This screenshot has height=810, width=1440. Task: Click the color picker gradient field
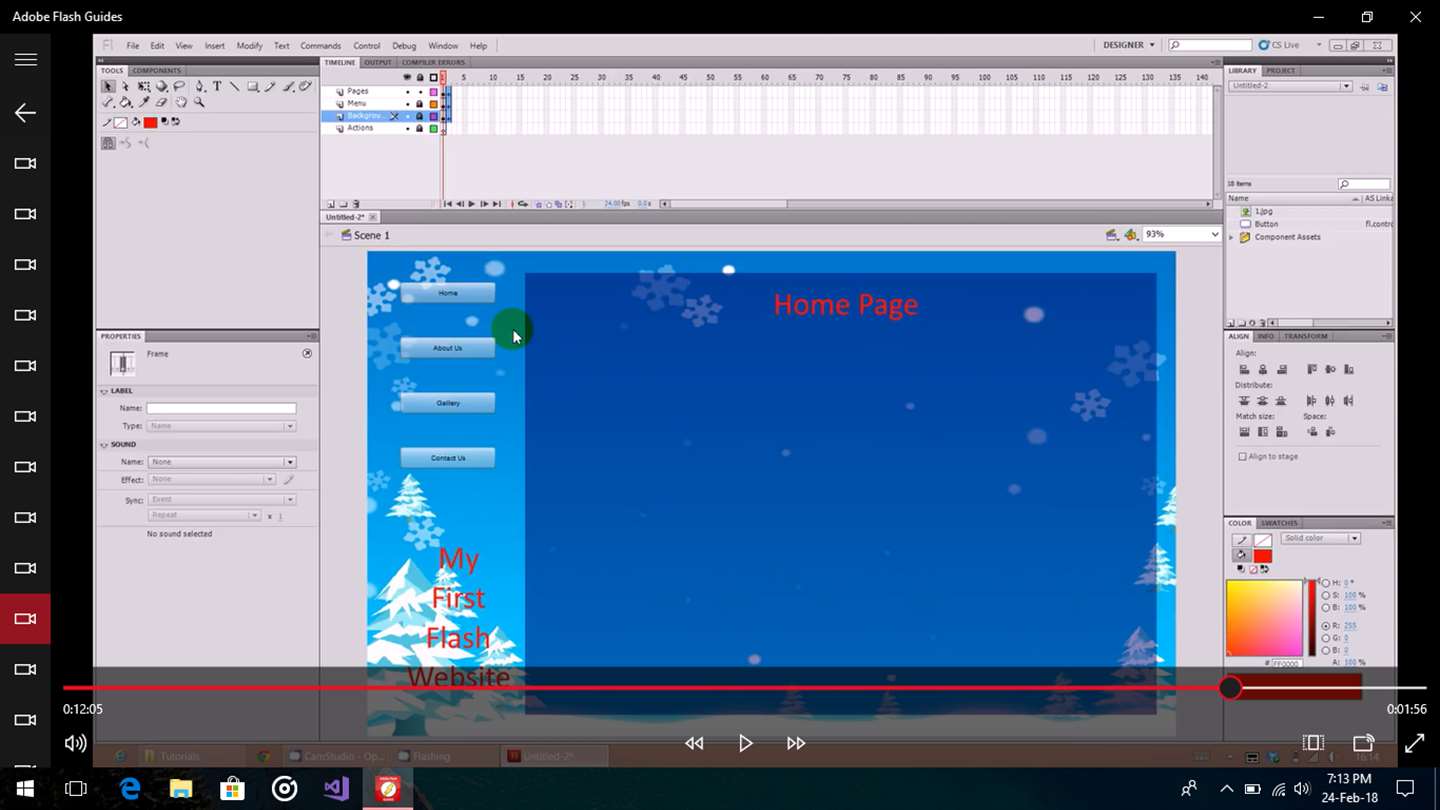pos(1264,617)
